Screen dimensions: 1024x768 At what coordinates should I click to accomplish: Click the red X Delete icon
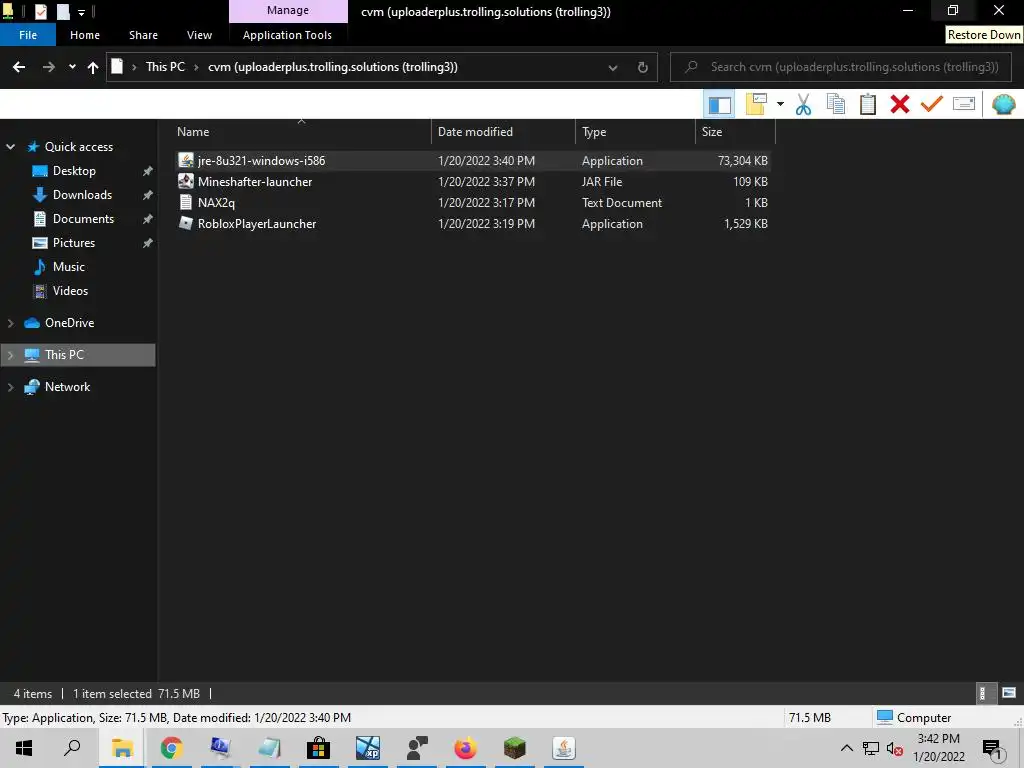899,104
